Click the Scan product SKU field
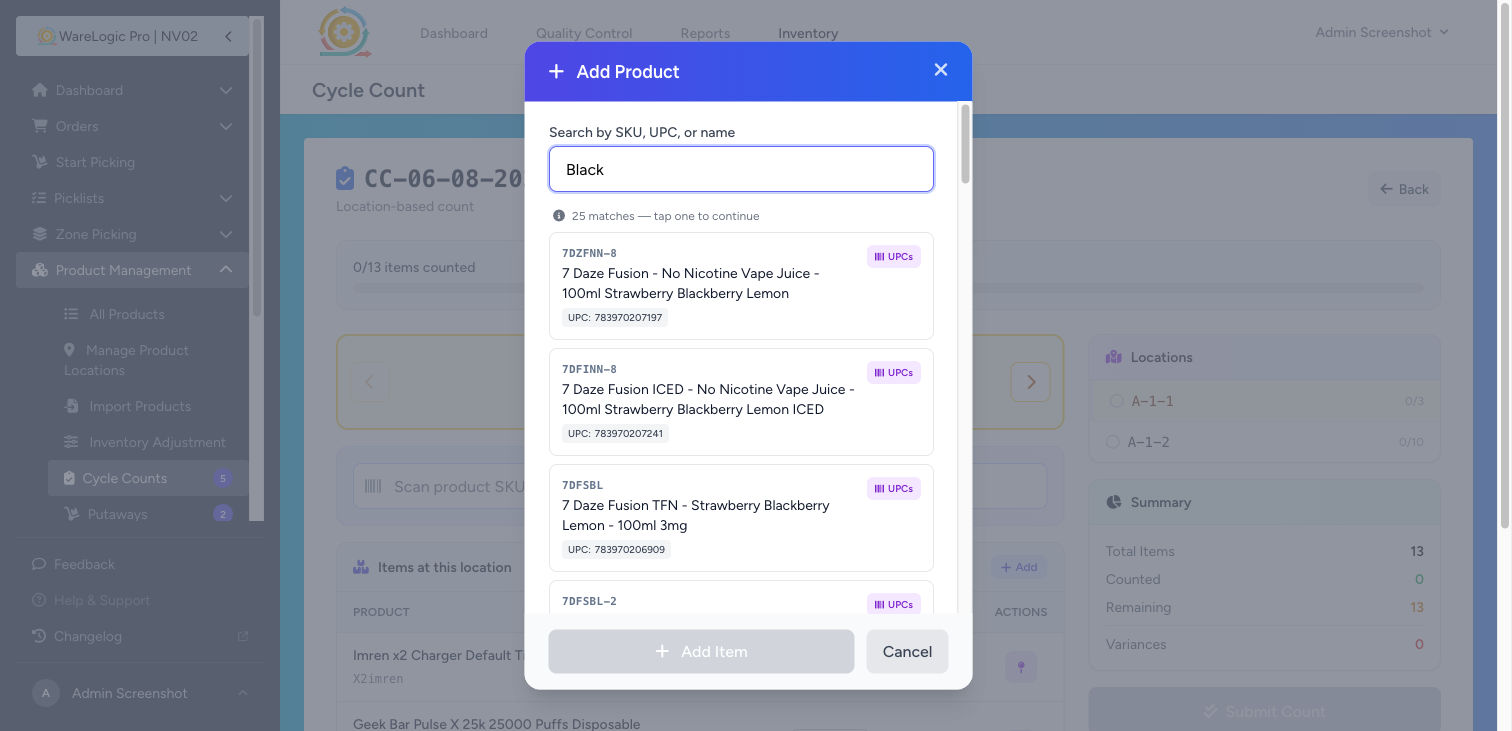1512x731 pixels. click(x=700, y=486)
